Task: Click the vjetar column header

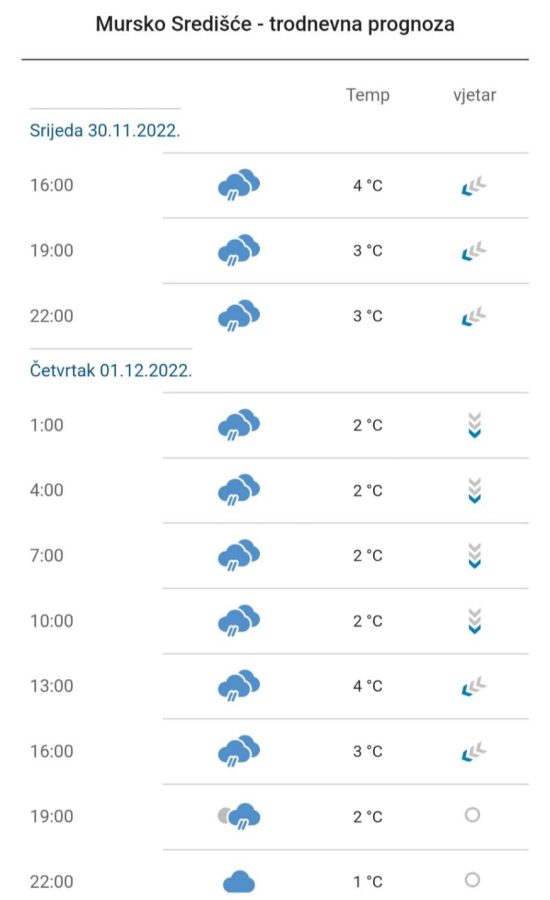Action: (474, 95)
